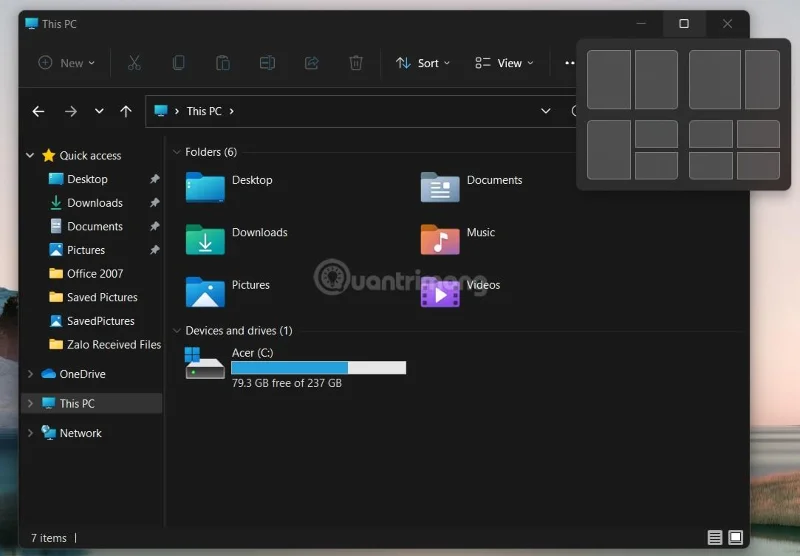Click the '79.3 GB free of 237 GB' text
Image resolution: width=800 pixels, height=556 pixels.
[x=287, y=383]
